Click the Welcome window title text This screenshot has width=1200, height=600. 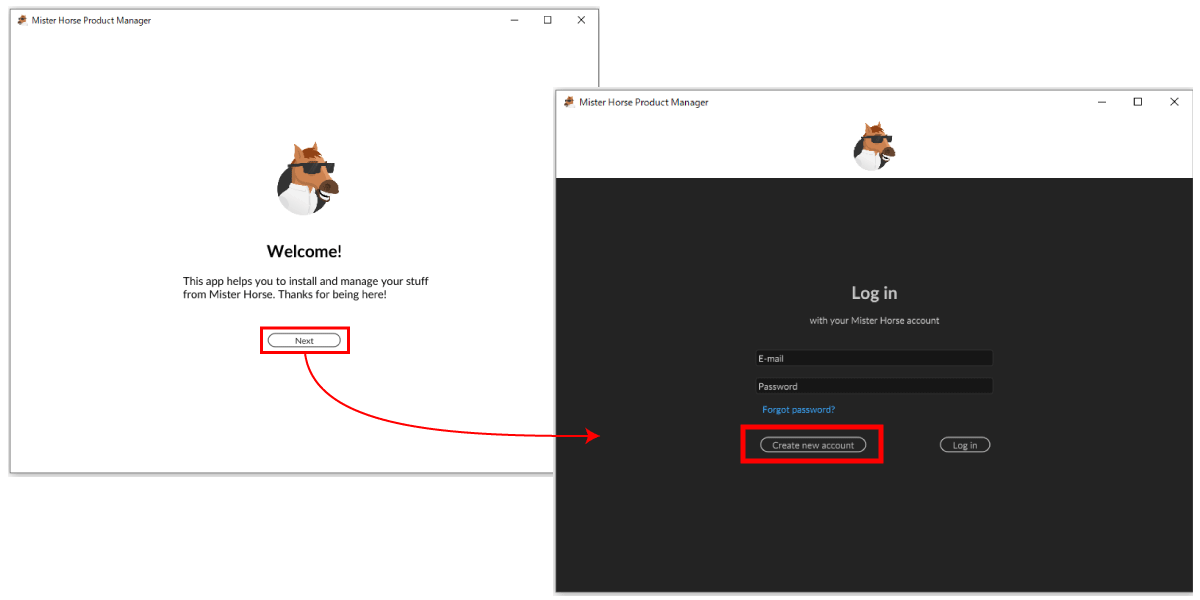(91, 20)
